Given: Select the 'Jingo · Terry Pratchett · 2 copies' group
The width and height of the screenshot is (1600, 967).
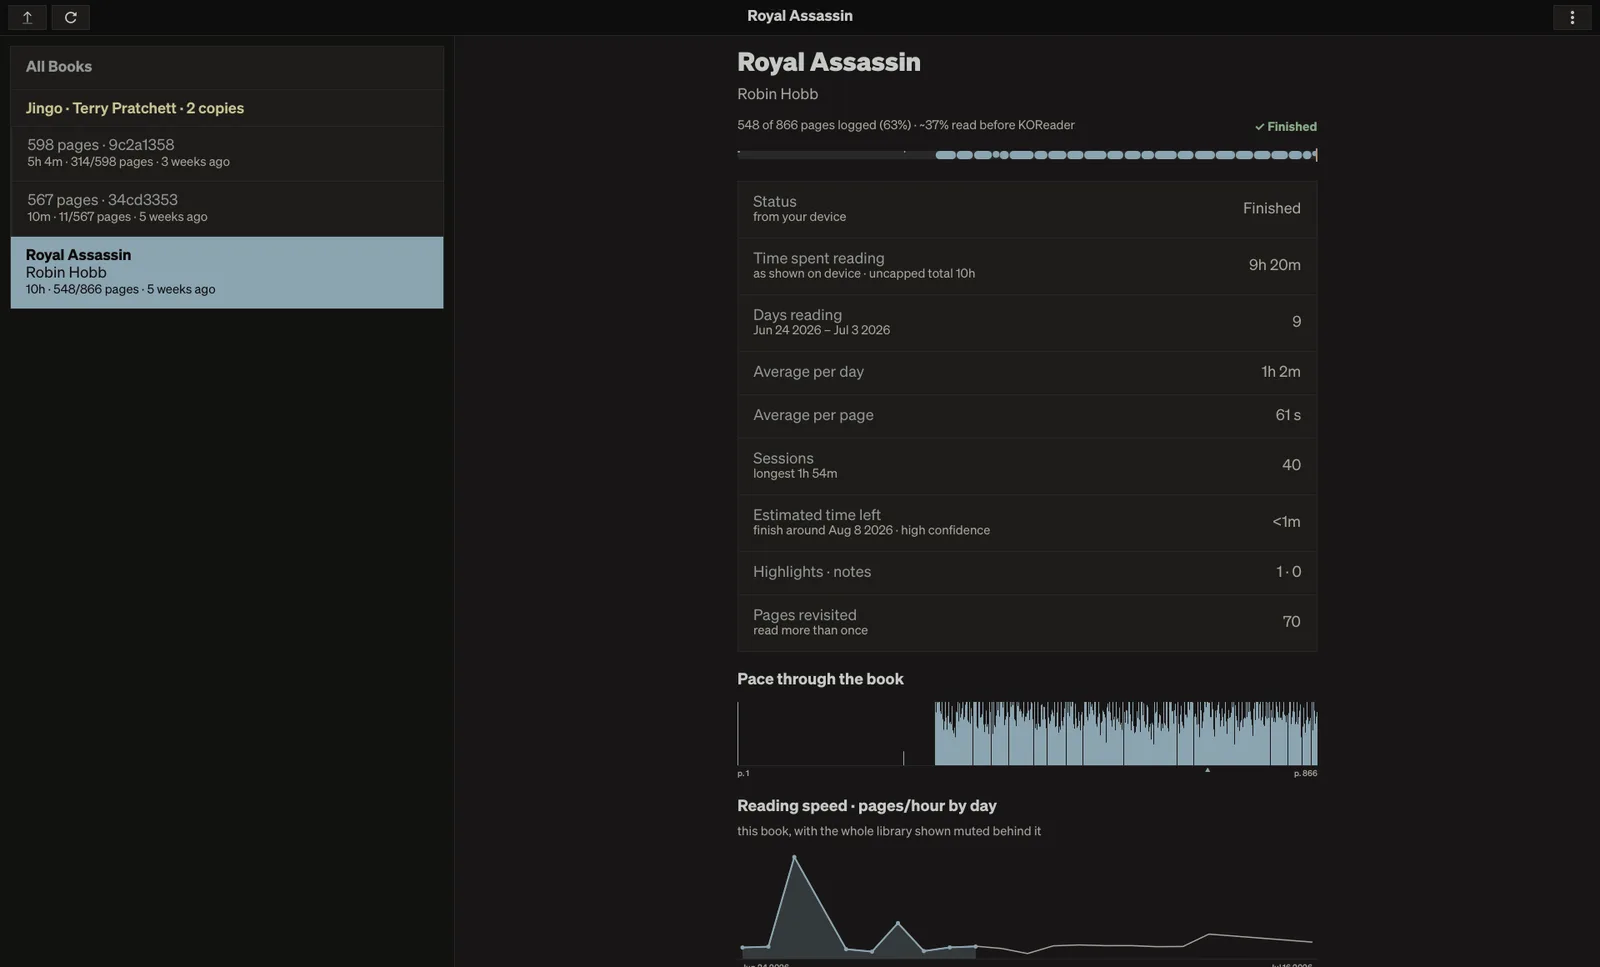Looking at the screenshot, I should tap(227, 108).
